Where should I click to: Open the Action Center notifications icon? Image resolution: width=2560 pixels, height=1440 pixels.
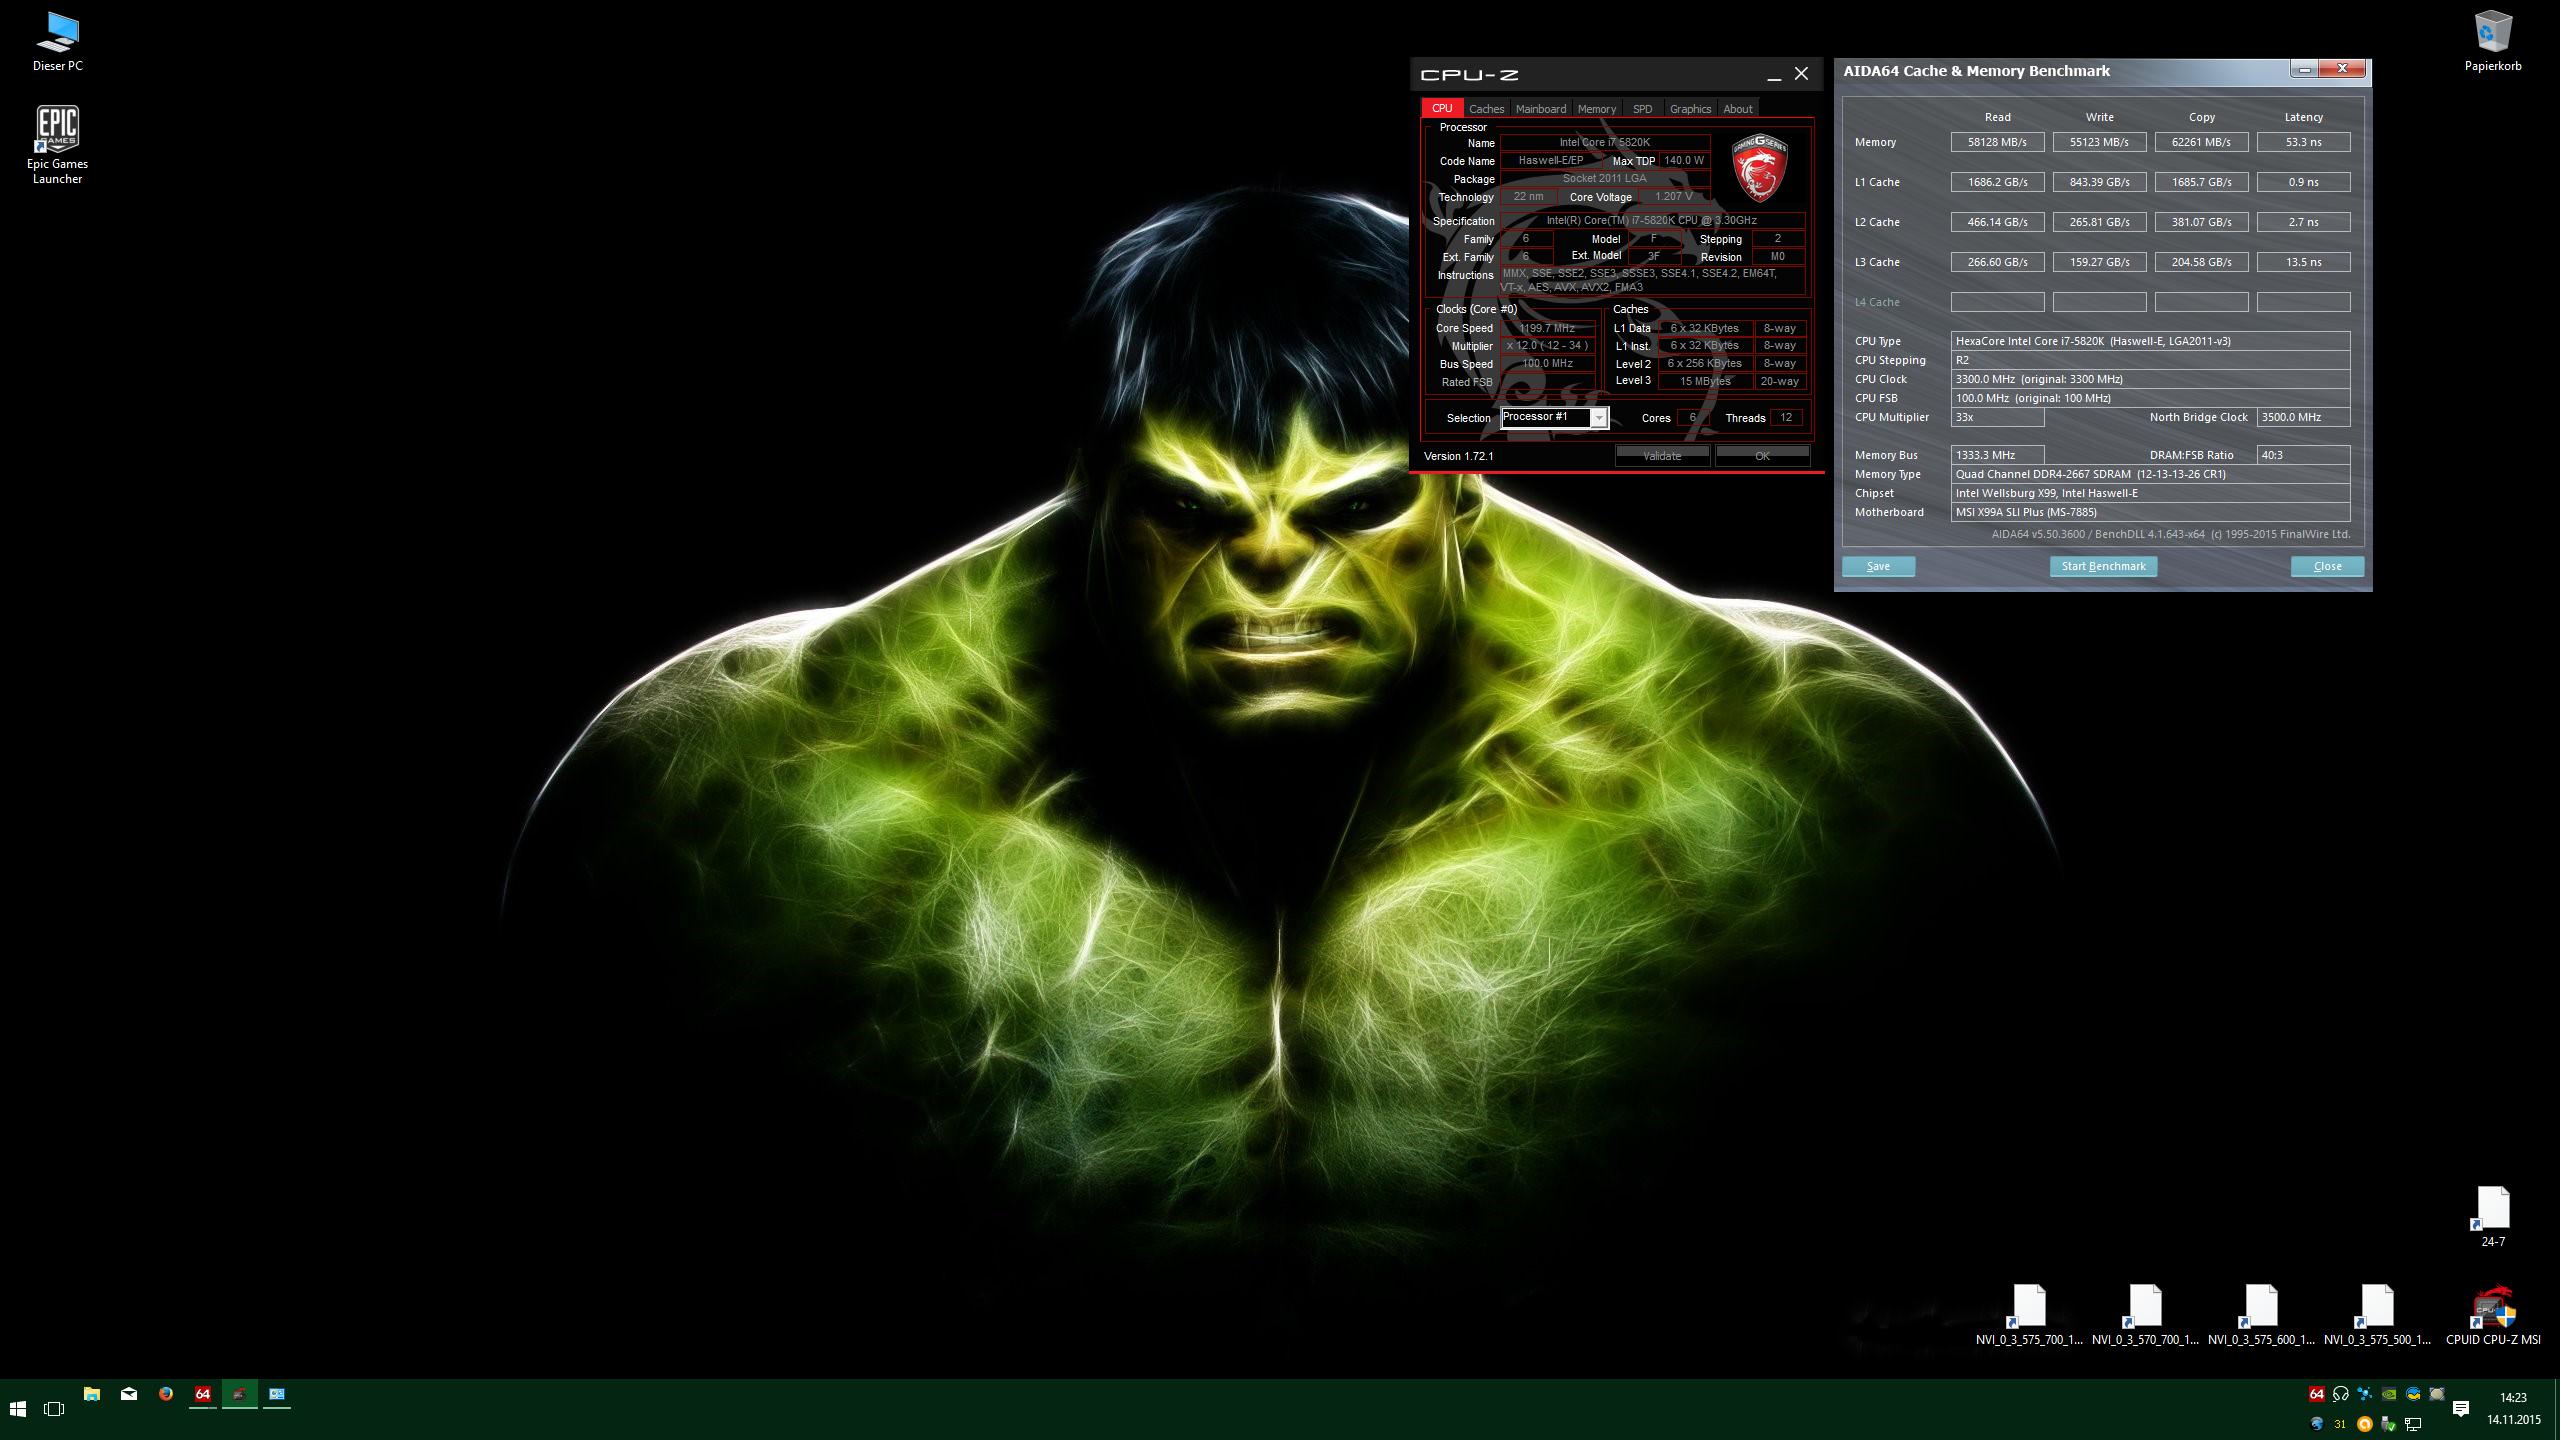tap(2461, 1409)
